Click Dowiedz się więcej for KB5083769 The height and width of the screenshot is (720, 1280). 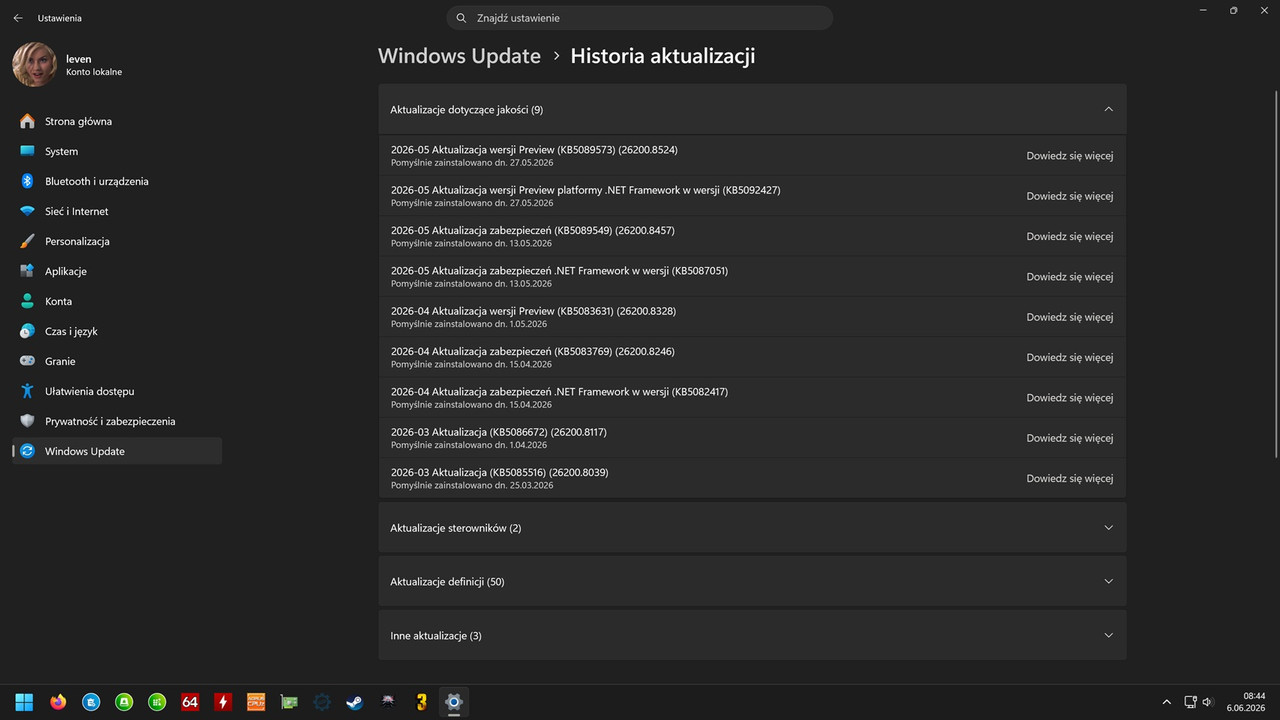tap(1069, 357)
